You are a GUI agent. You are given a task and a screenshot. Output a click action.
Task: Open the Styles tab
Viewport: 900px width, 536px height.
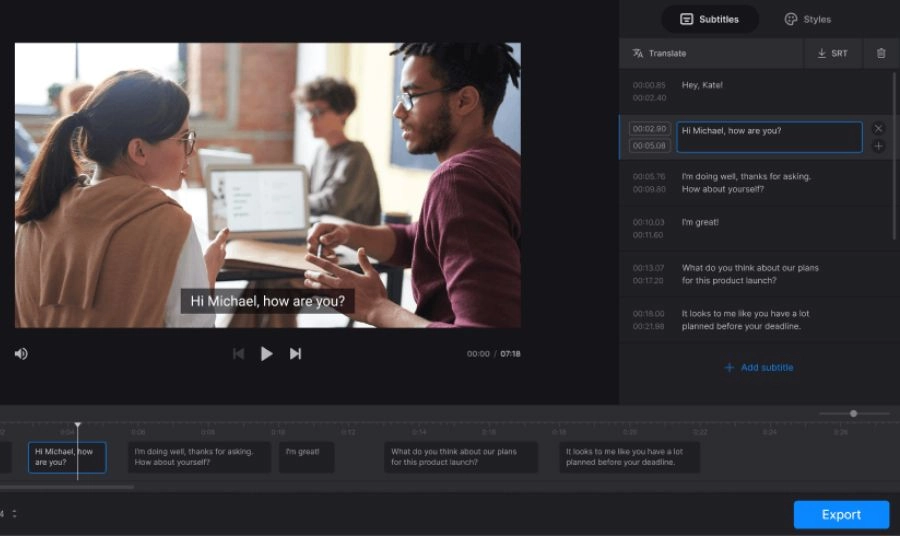[x=808, y=19]
